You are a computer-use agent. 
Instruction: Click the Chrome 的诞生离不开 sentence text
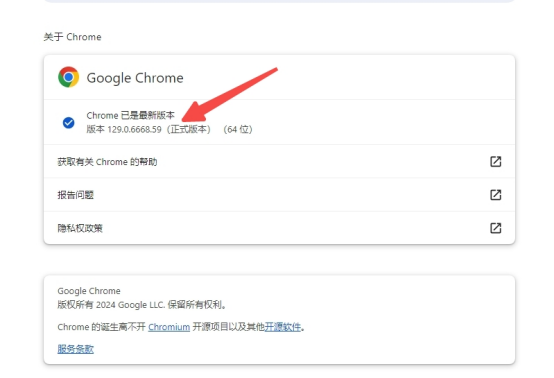pos(101,327)
